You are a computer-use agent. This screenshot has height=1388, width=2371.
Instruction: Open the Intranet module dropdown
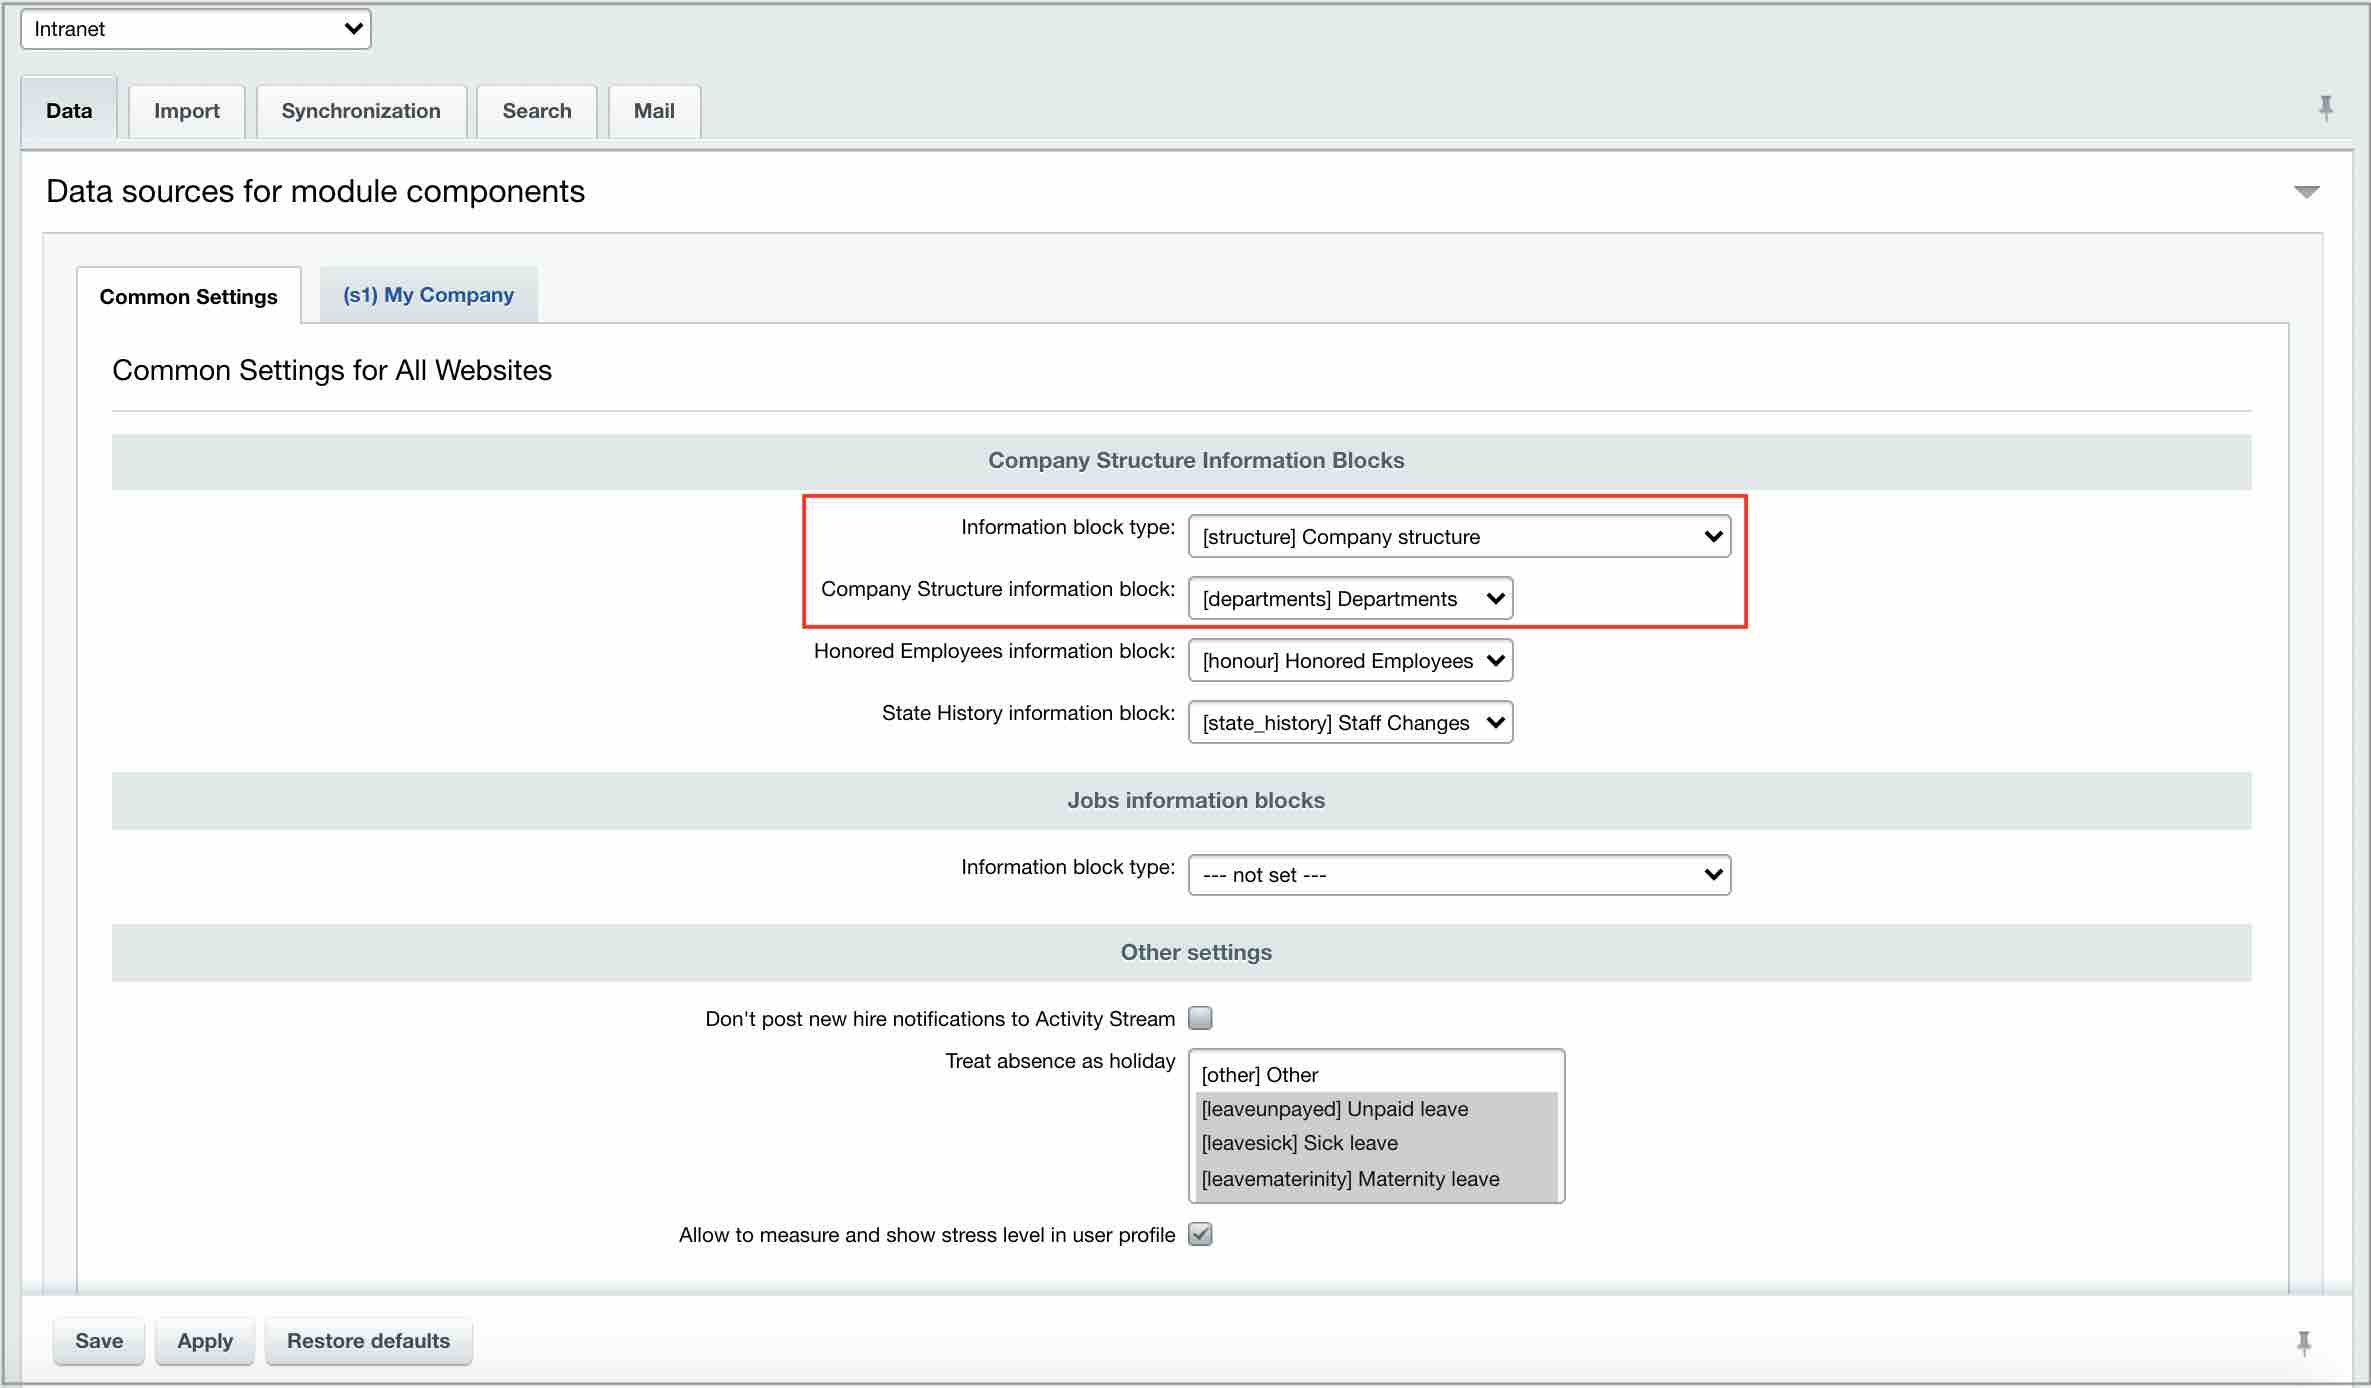click(x=196, y=29)
